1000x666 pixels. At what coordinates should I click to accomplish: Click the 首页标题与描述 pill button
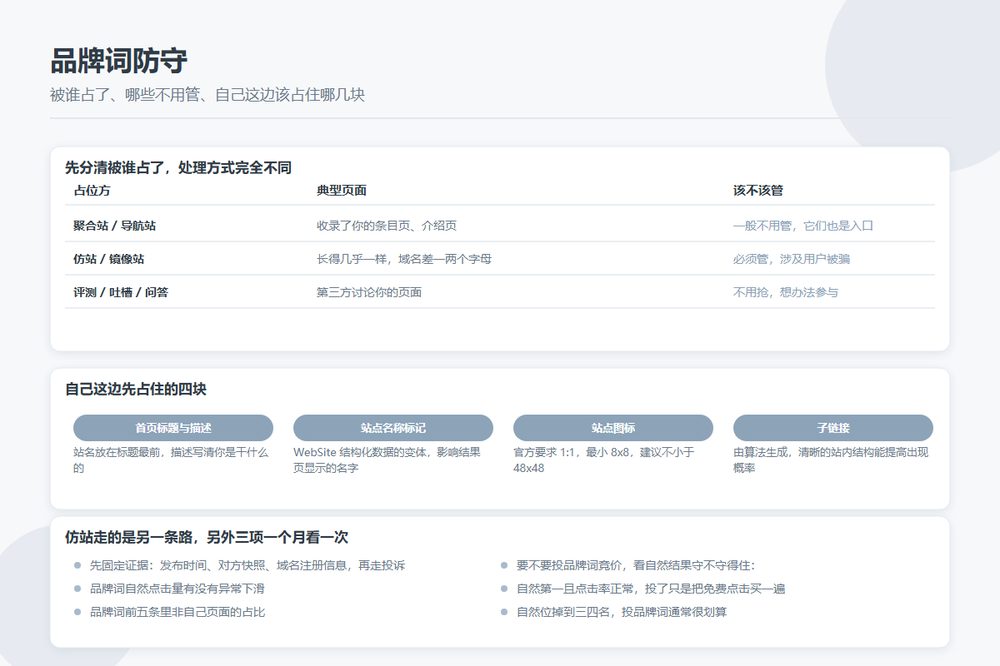[173, 428]
